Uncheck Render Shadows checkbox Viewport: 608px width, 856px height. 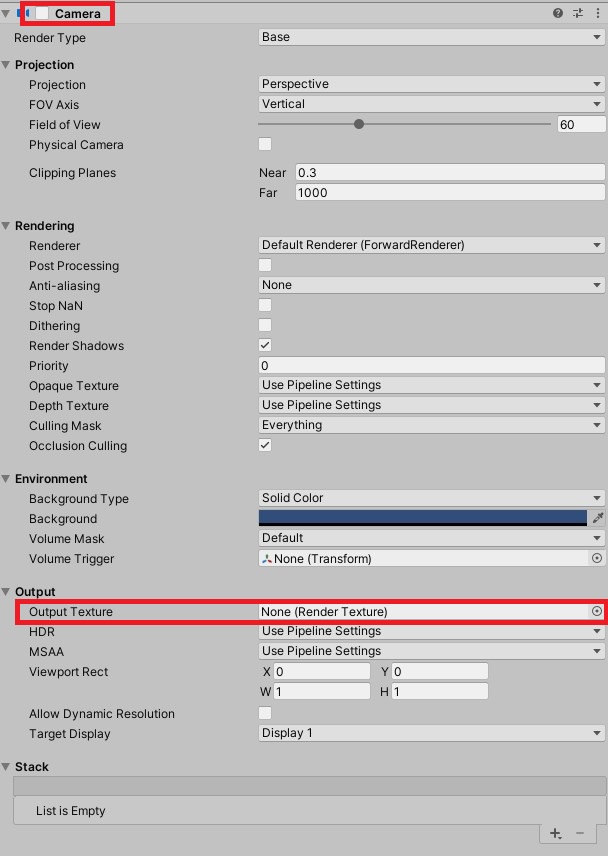(265, 345)
